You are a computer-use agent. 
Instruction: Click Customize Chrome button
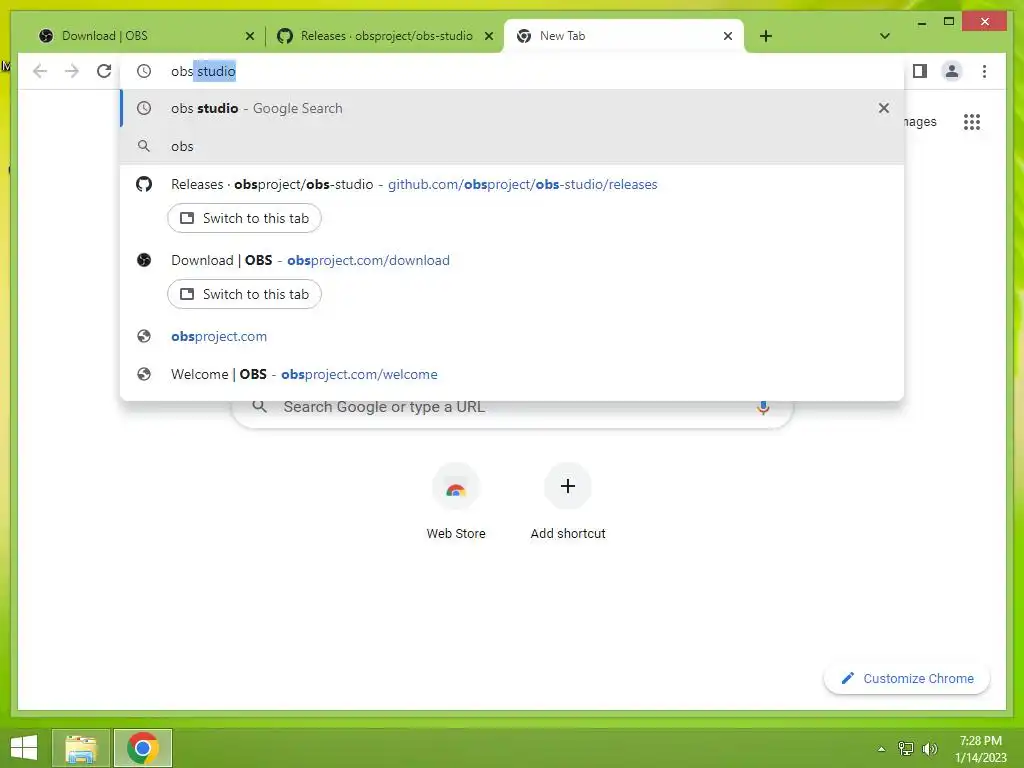click(x=907, y=679)
